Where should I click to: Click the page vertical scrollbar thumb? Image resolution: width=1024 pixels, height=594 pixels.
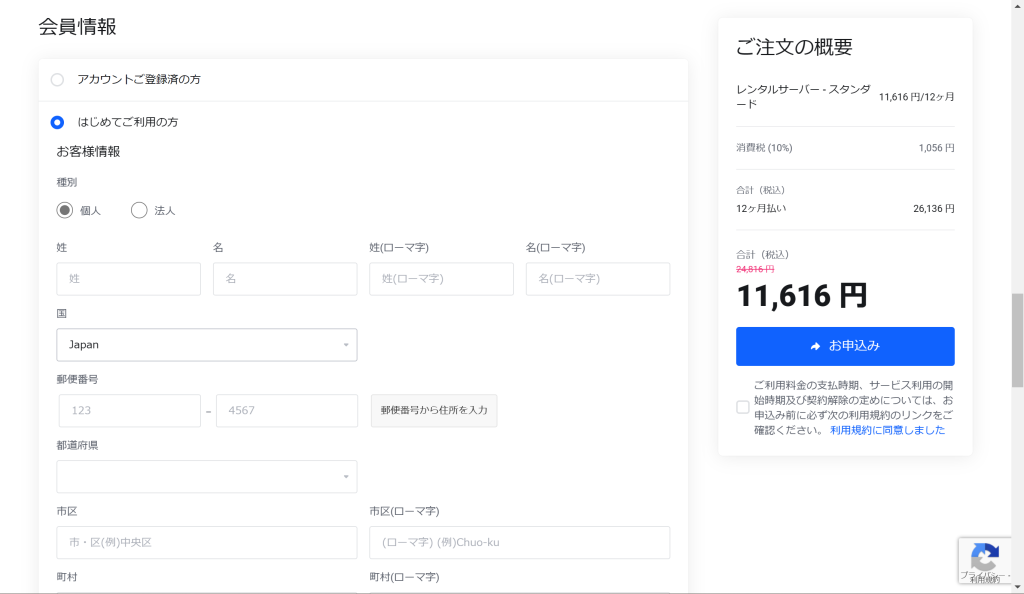[1017, 340]
